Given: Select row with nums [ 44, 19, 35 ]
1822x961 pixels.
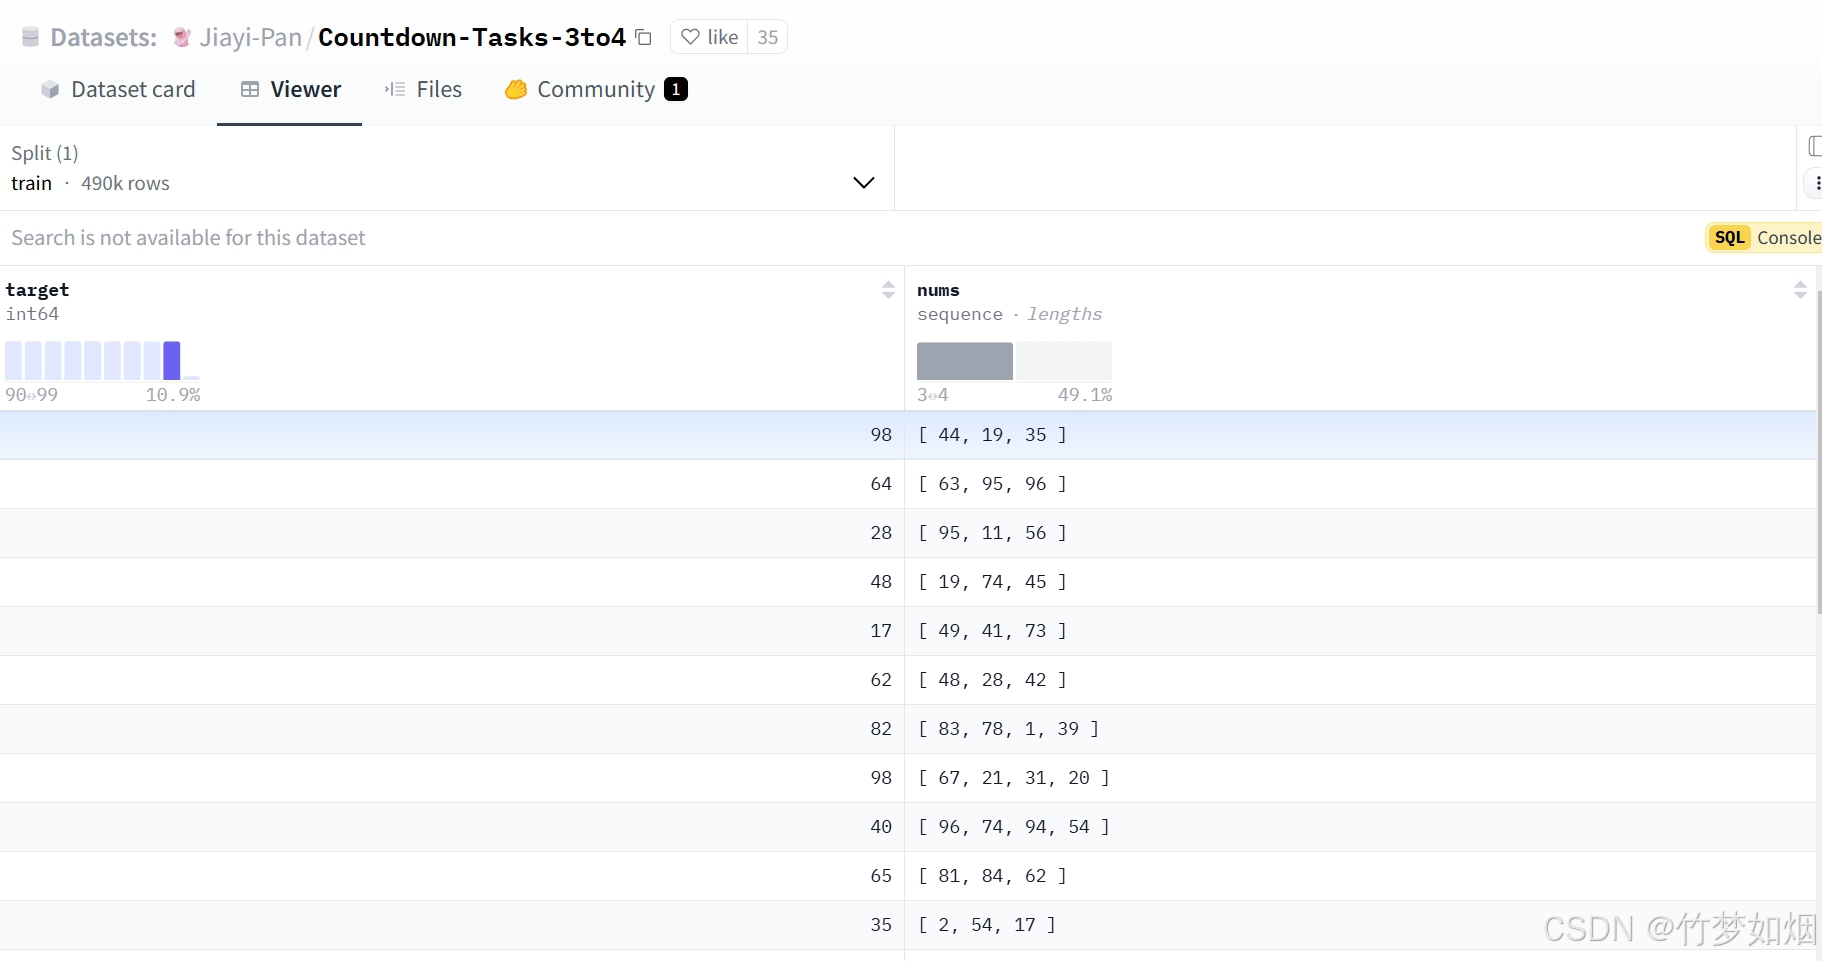Looking at the screenshot, I should click(908, 435).
